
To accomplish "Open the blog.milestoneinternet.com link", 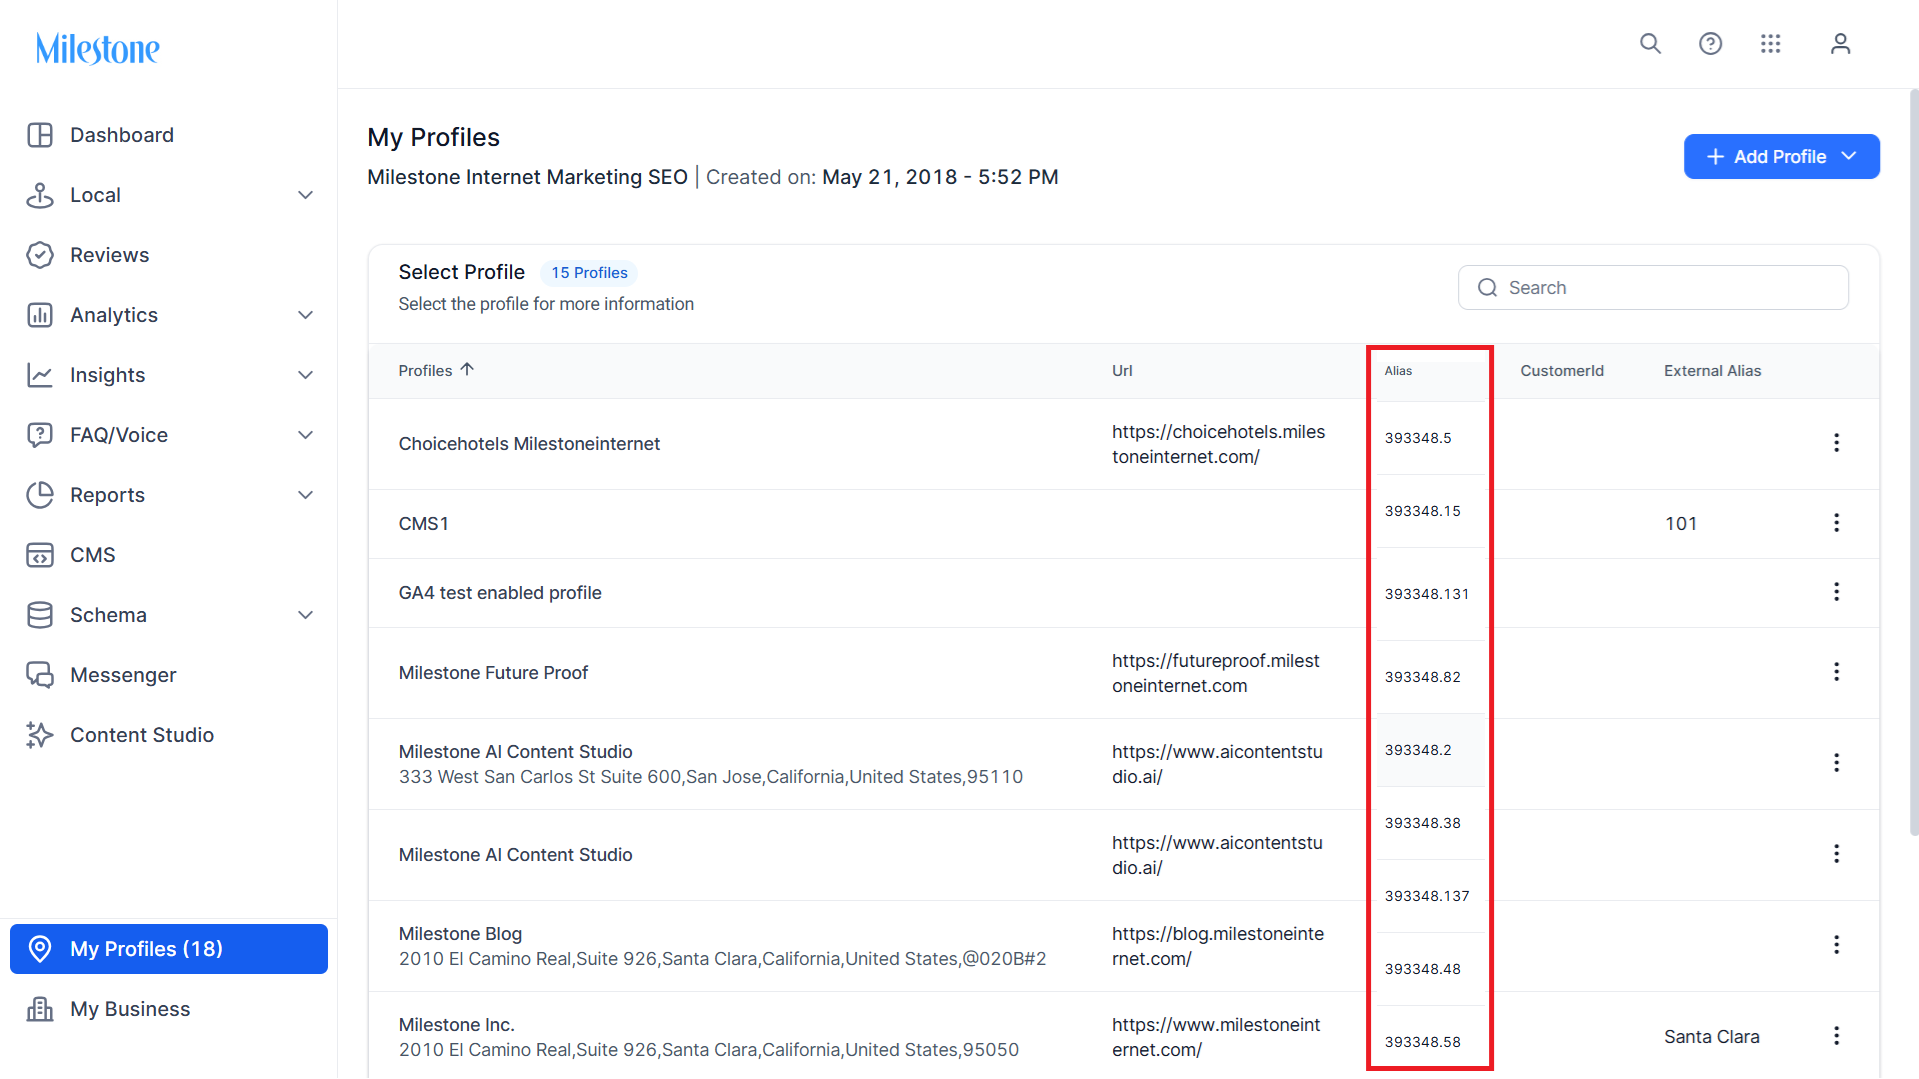I will coord(1218,946).
